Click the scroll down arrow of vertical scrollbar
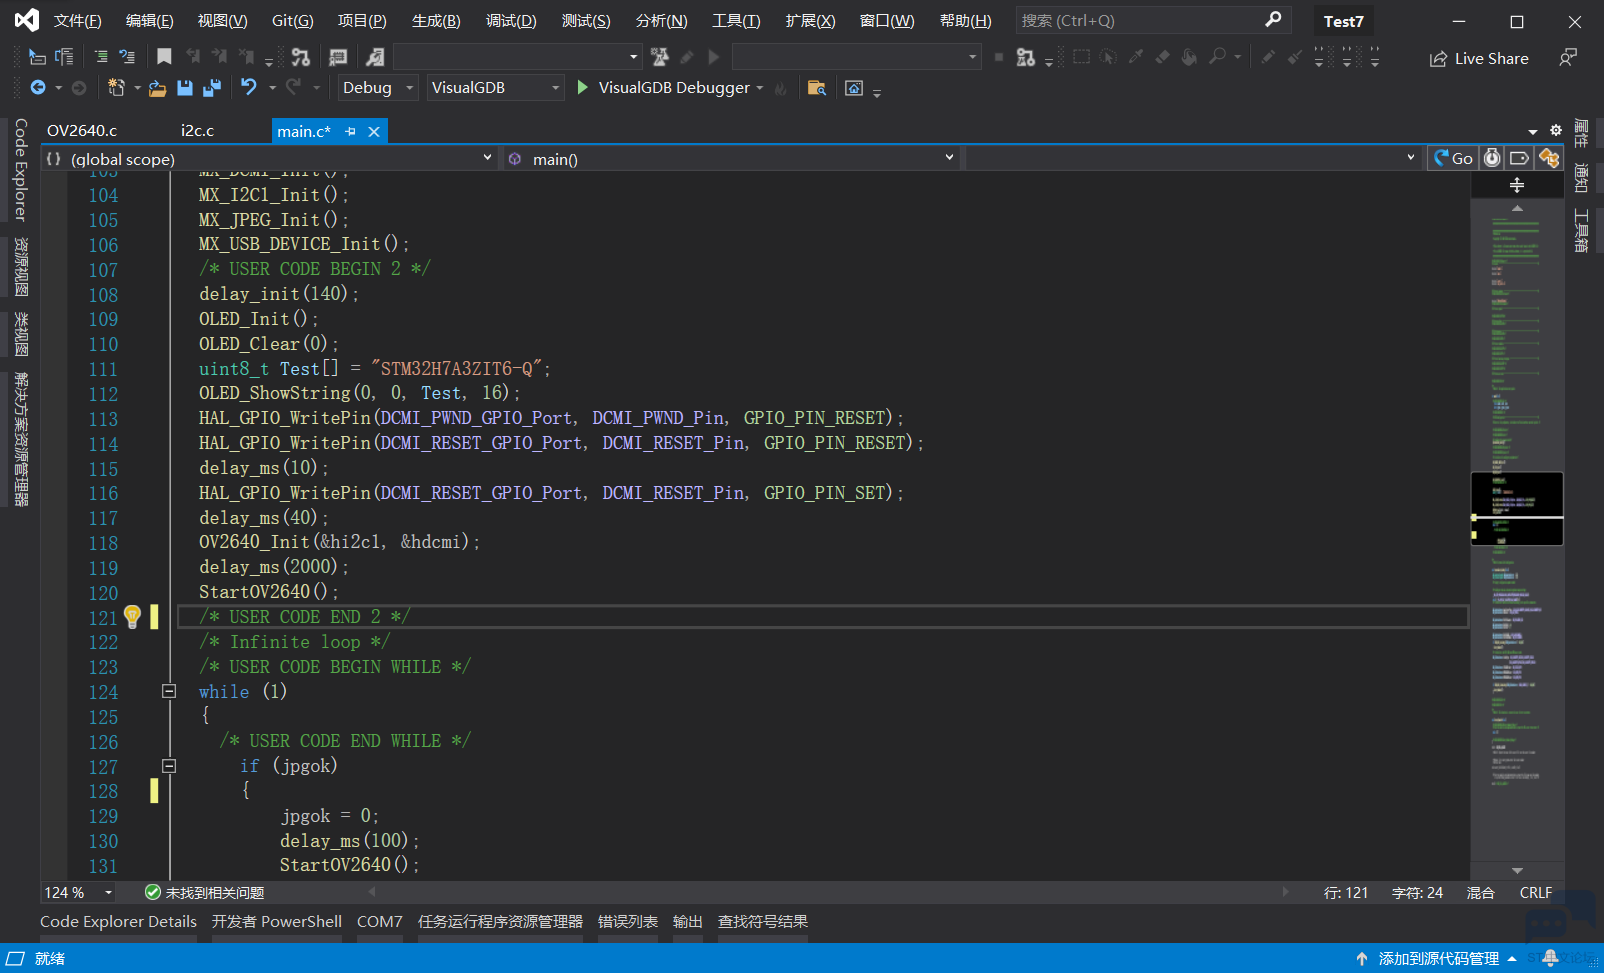The height and width of the screenshot is (973, 1604). tap(1517, 871)
